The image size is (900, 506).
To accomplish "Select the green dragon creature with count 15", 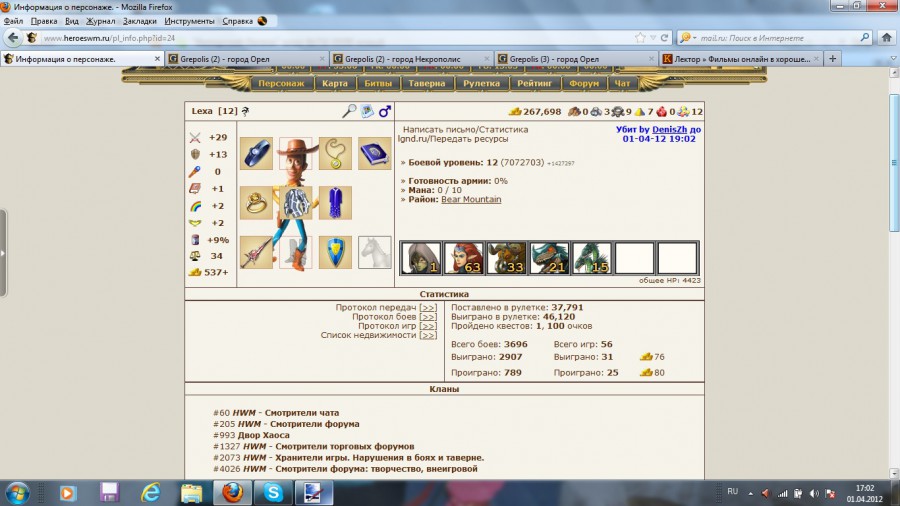I will [x=592, y=258].
